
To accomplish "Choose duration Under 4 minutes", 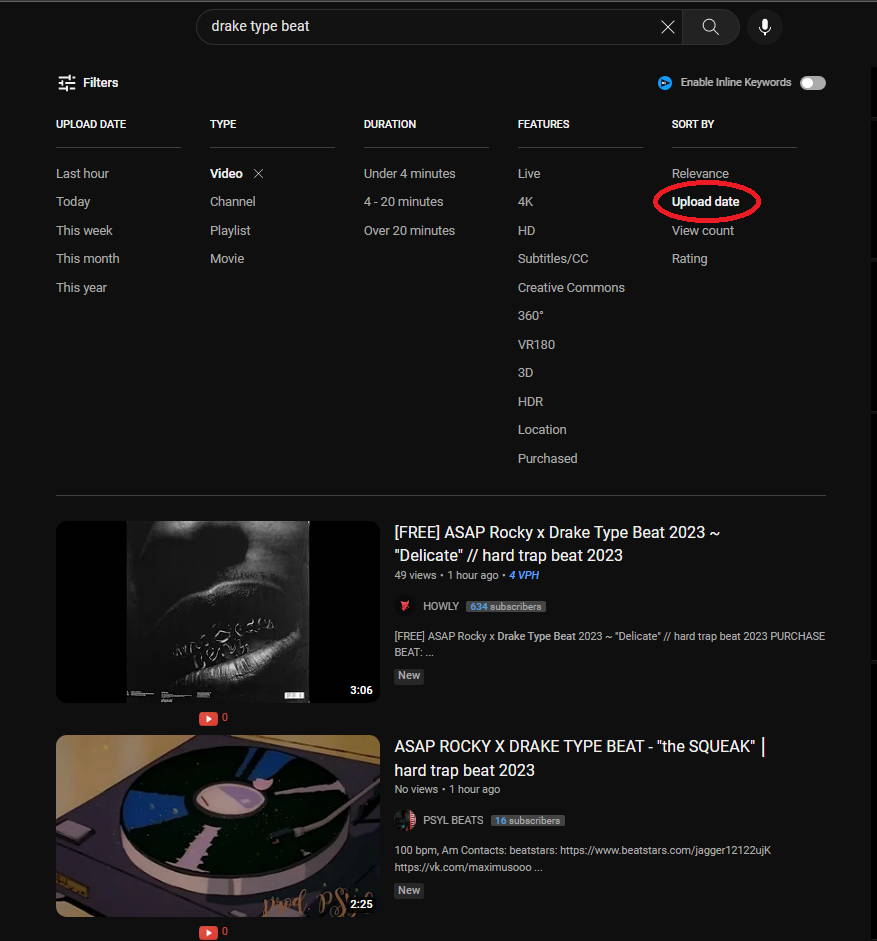I will (x=409, y=173).
